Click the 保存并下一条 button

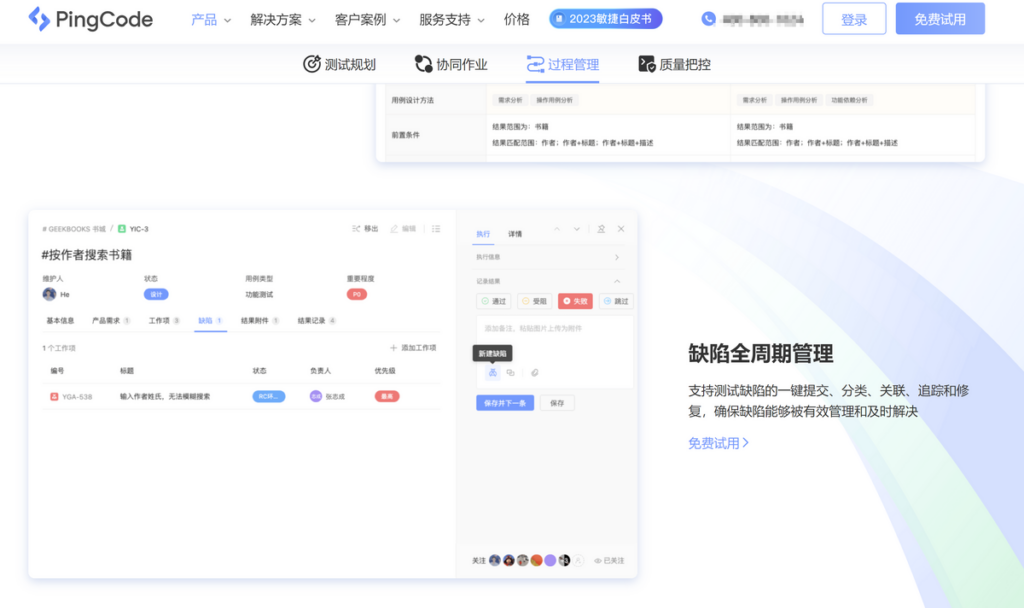click(x=505, y=403)
